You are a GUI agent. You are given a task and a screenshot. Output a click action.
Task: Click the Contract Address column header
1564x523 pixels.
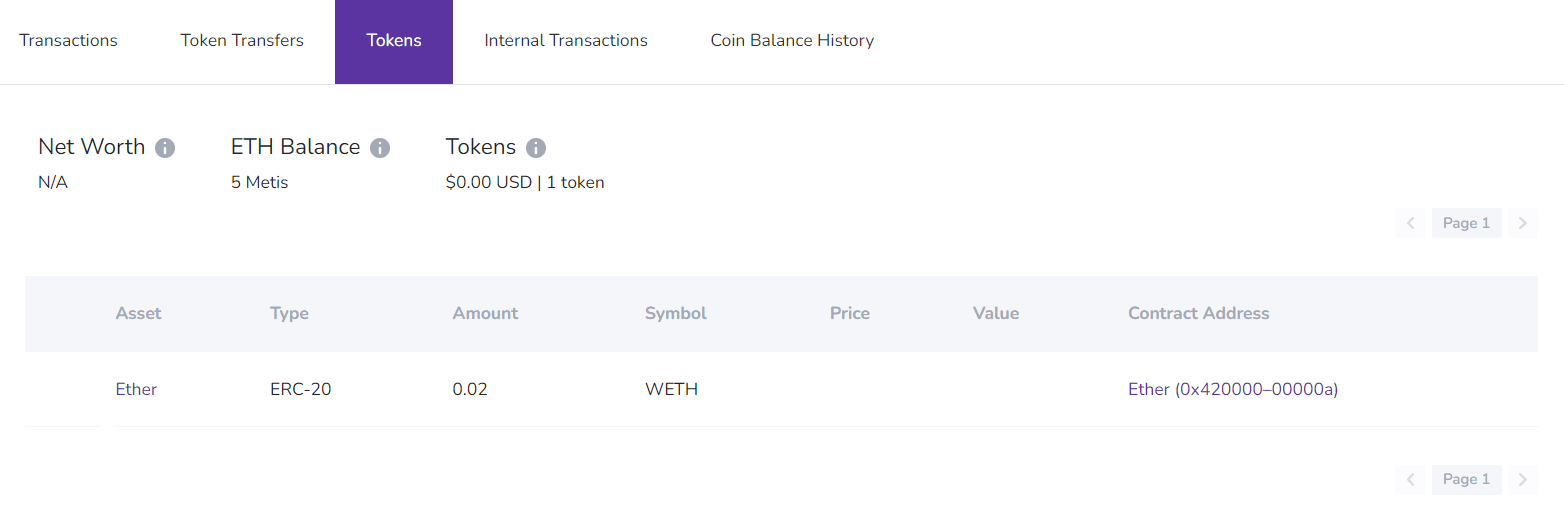pos(1198,313)
